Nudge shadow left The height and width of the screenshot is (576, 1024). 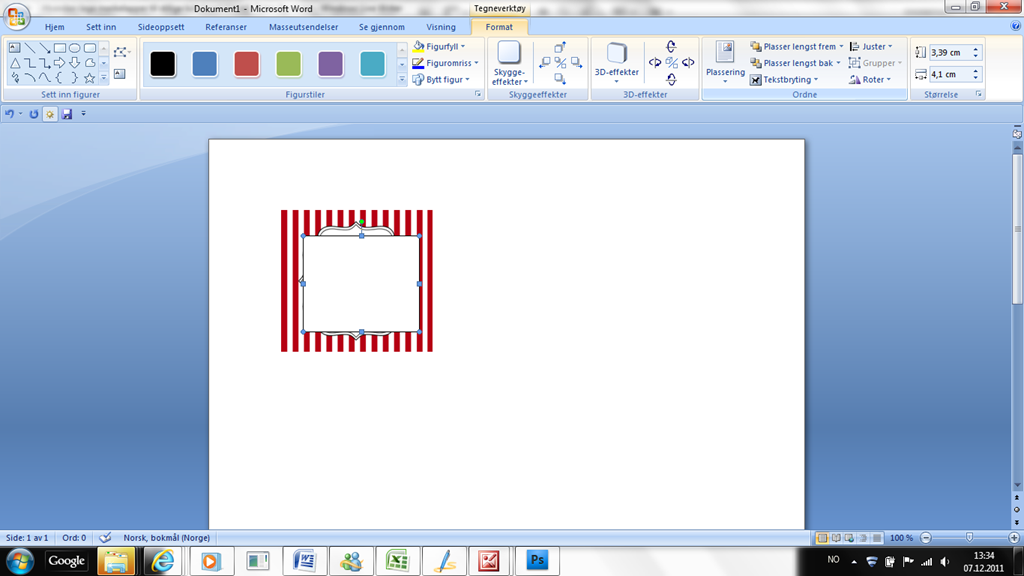tap(545, 63)
